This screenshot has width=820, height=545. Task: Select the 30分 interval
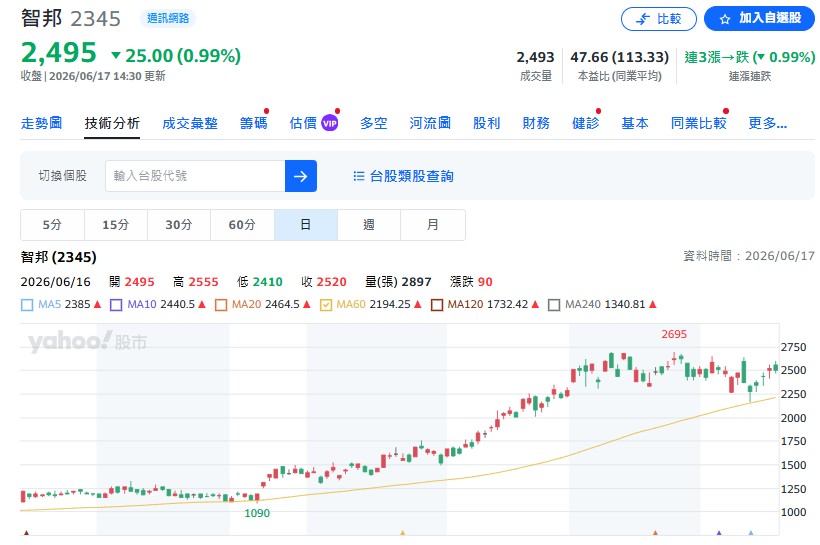tap(179, 225)
